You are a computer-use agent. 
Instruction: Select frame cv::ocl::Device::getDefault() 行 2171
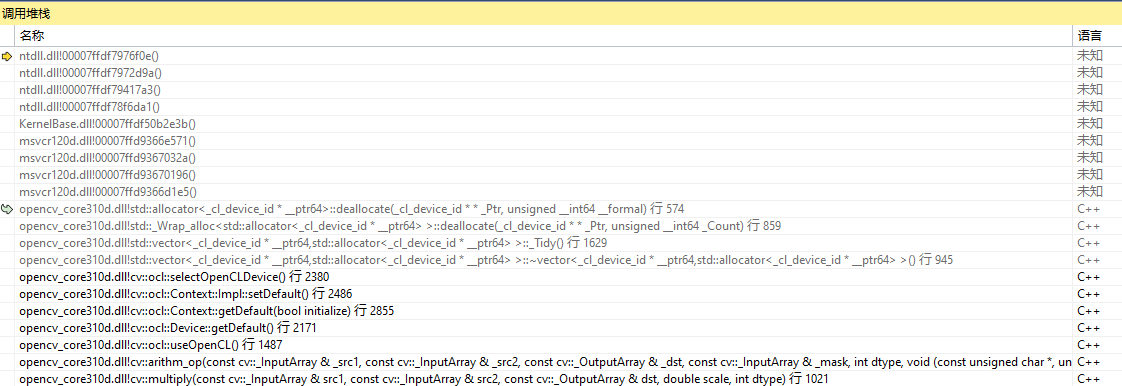[168, 328]
